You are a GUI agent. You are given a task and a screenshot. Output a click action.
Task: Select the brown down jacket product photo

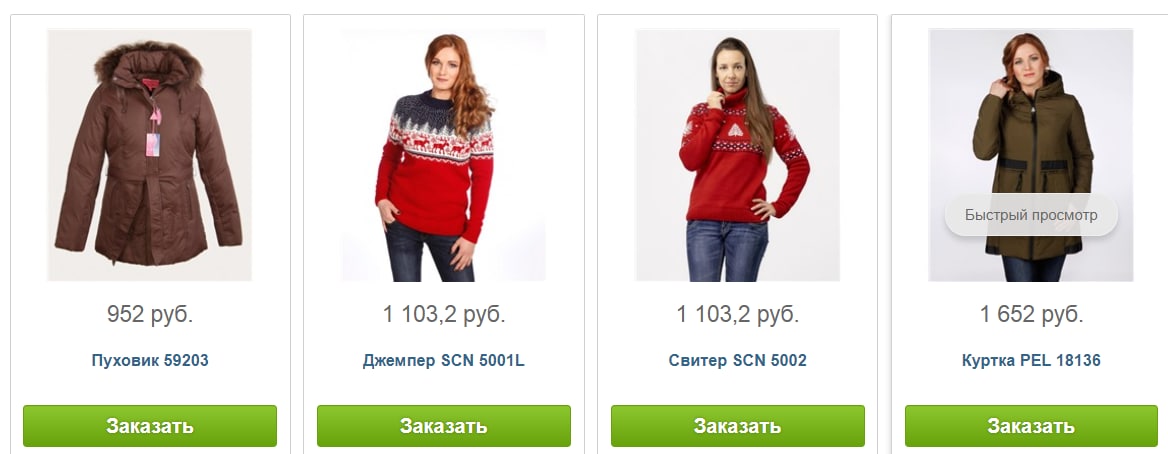pos(150,155)
